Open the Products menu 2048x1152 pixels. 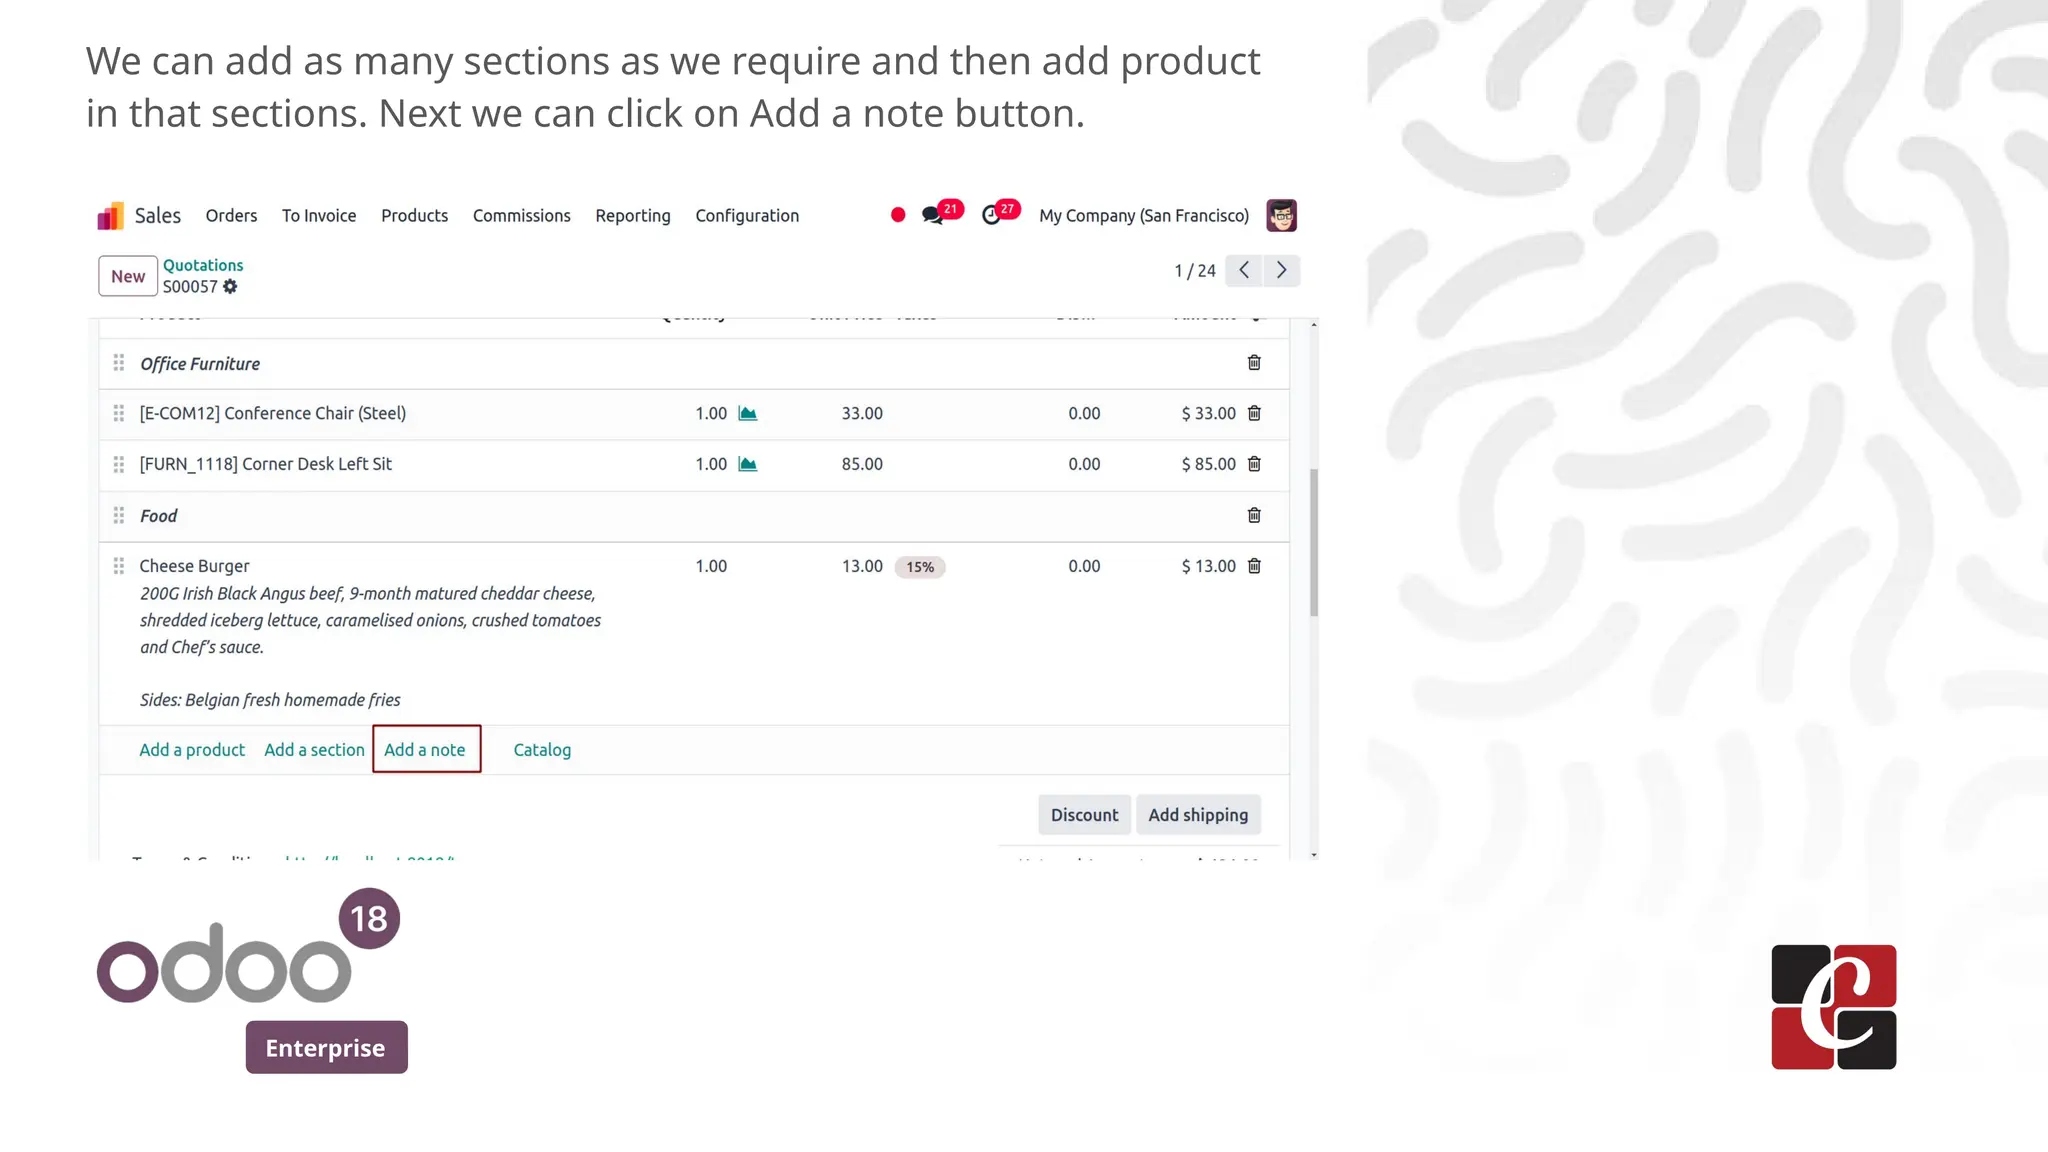point(414,216)
